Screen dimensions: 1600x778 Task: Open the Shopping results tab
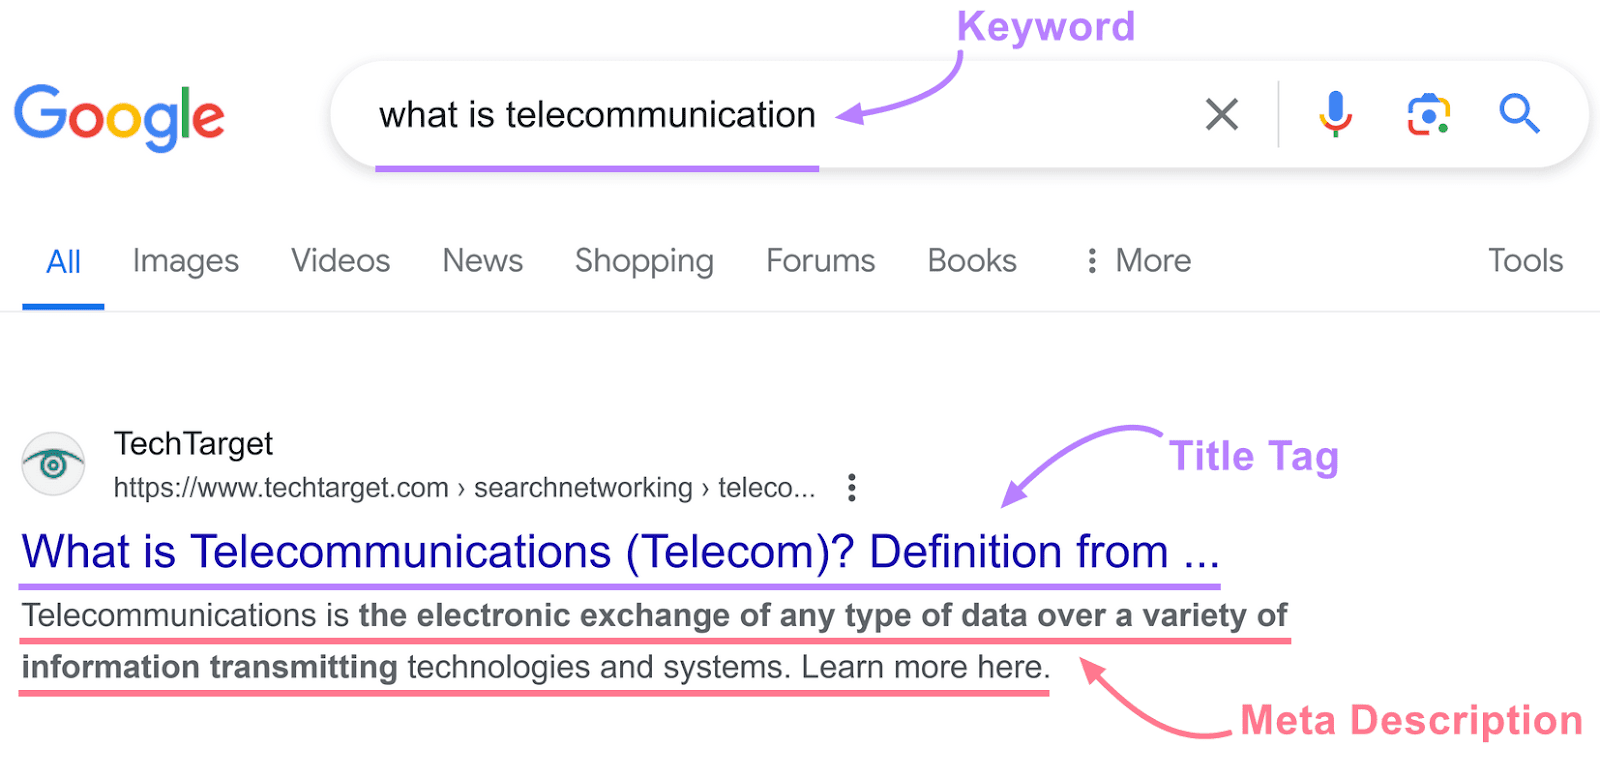[x=643, y=261]
